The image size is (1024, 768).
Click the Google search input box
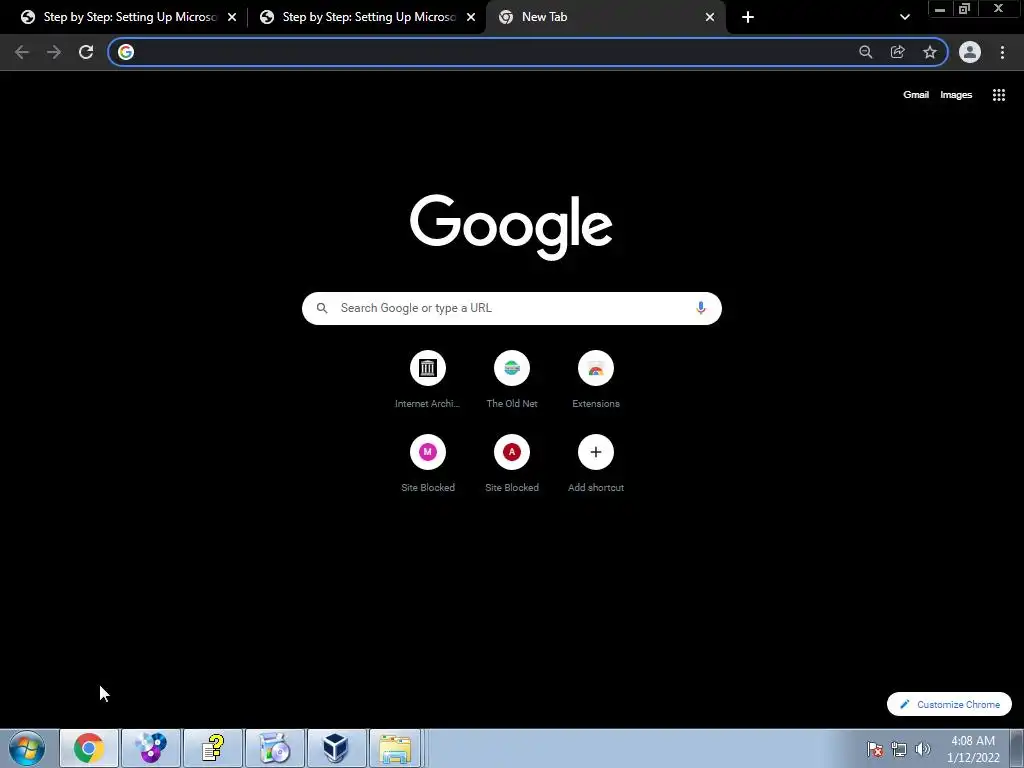pos(512,308)
